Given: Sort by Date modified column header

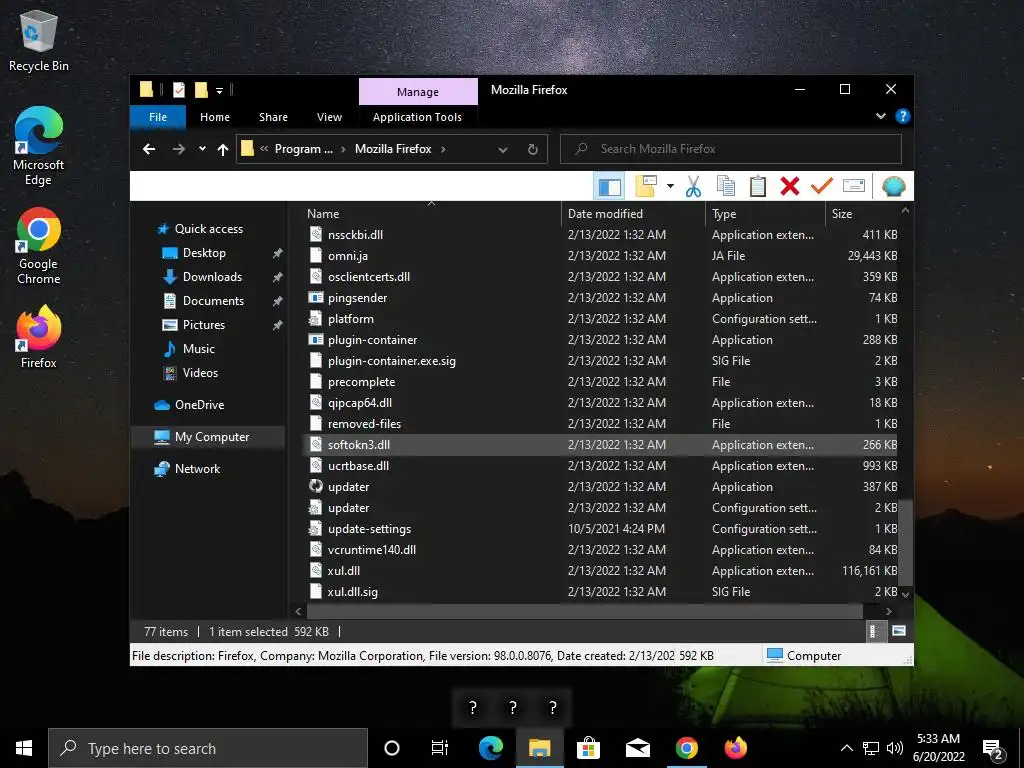Looking at the screenshot, I should (x=633, y=214).
